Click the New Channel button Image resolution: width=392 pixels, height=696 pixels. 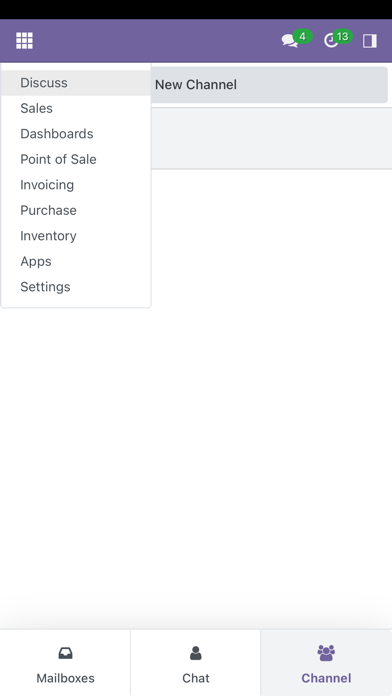269,85
